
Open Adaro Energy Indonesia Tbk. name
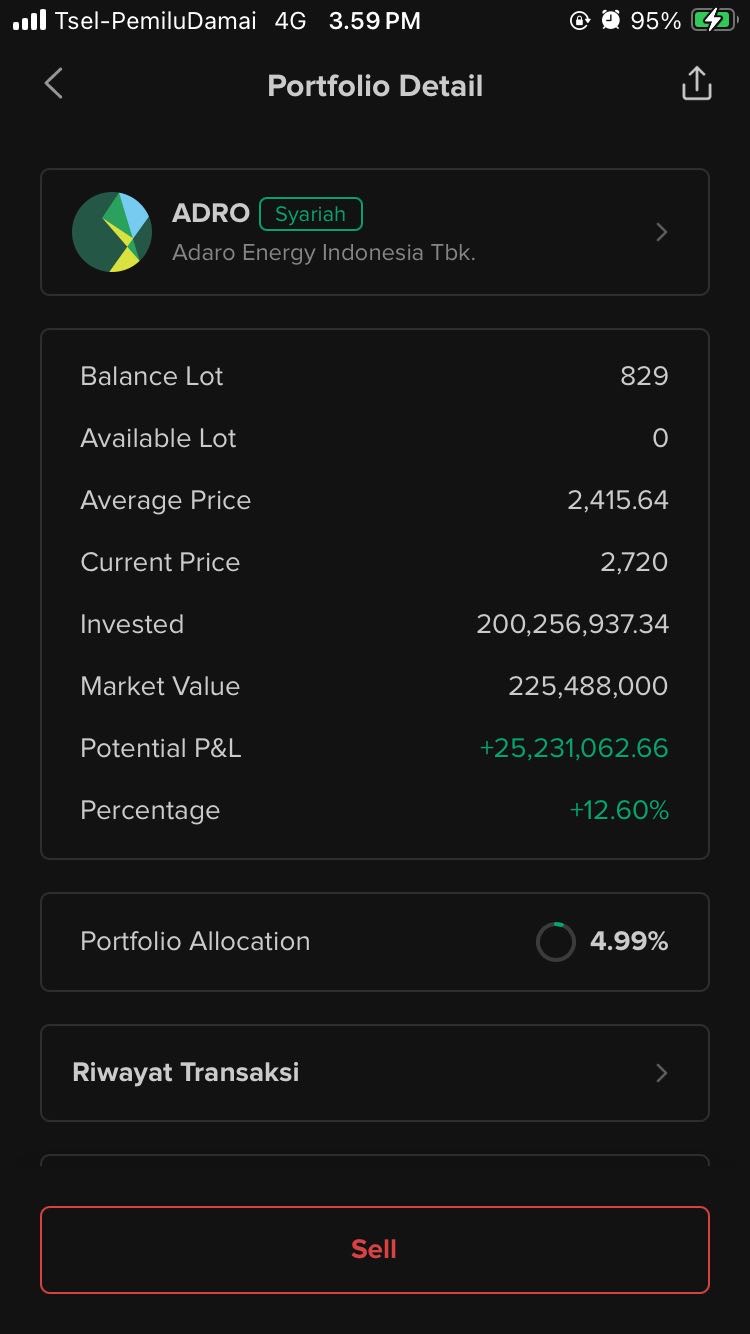pos(323,253)
